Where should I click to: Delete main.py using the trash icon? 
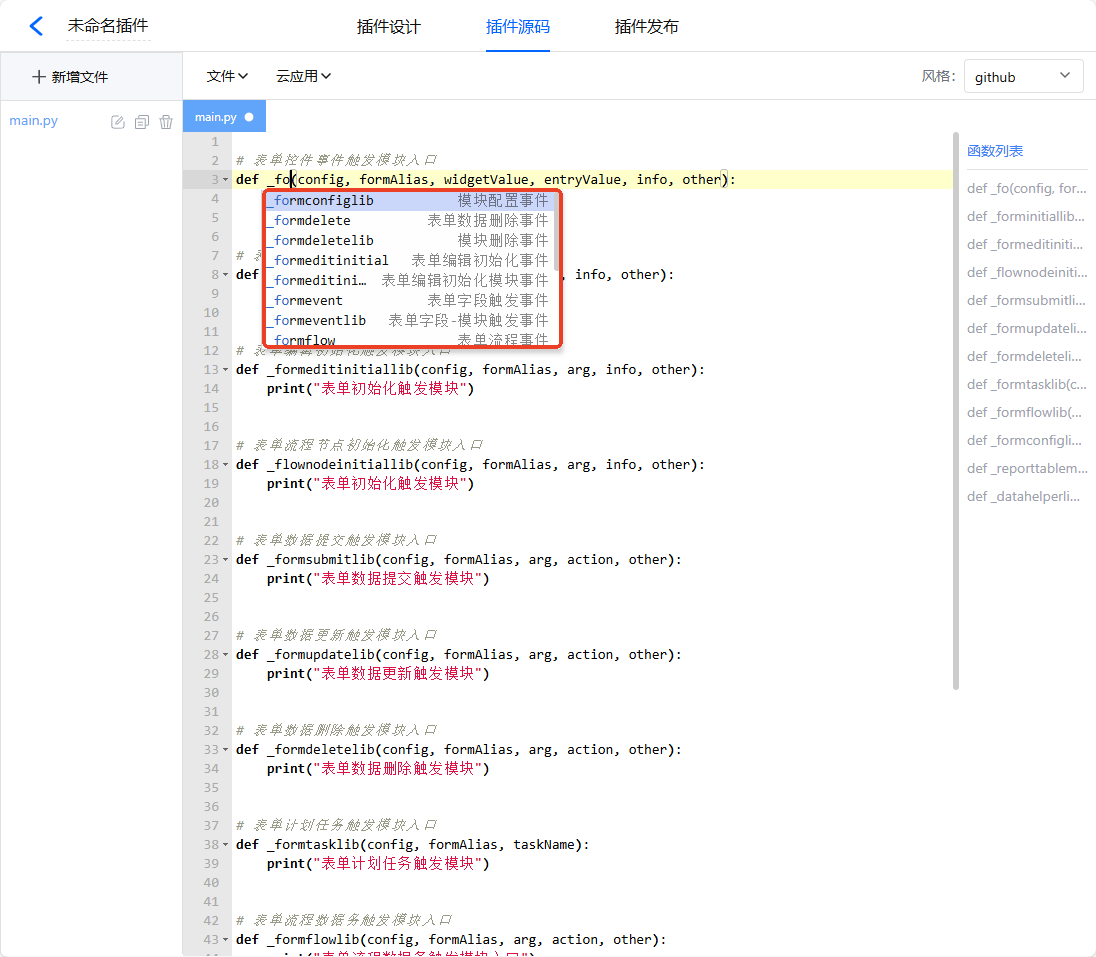pyautogui.click(x=166, y=122)
